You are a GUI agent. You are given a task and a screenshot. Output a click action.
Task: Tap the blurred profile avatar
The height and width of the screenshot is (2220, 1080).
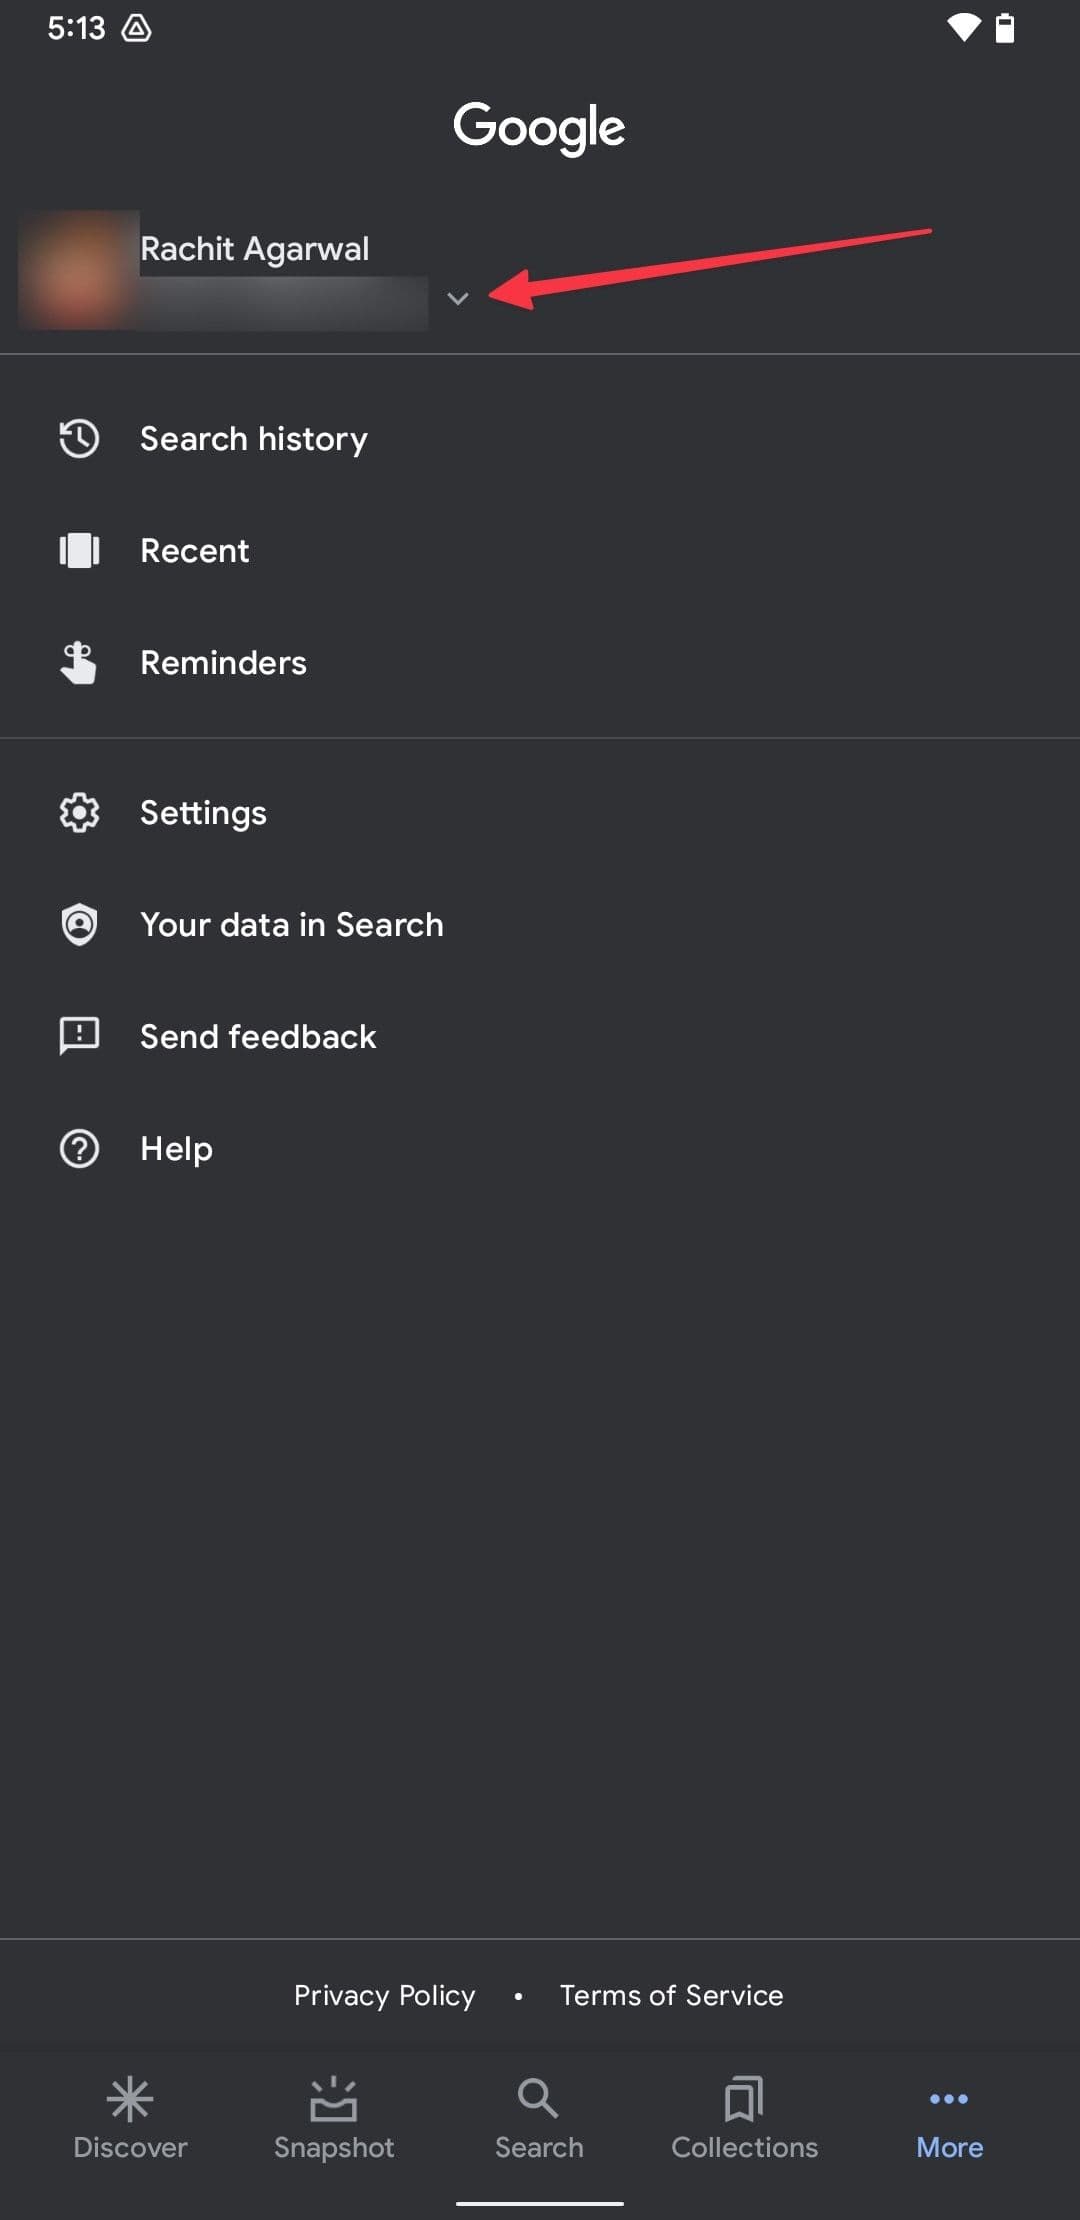78,270
